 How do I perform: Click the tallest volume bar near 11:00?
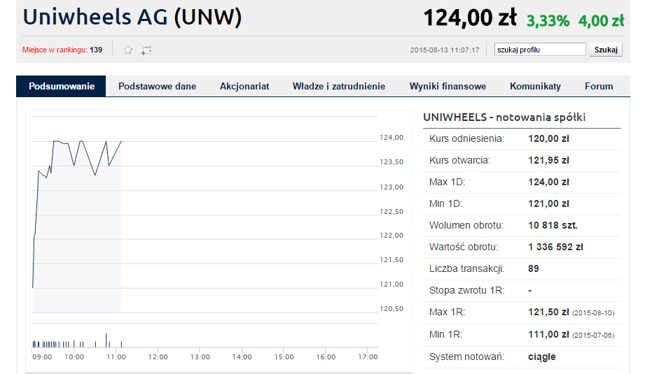click(106, 340)
